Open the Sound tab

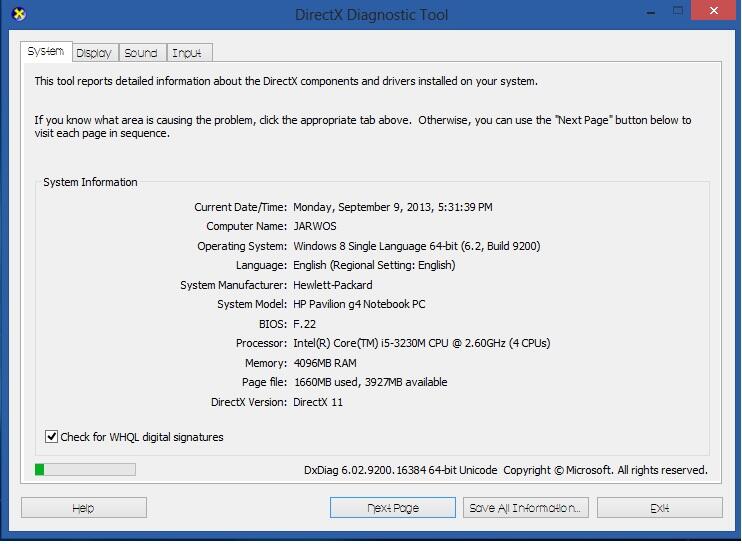pyautogui.click(x=141, y=53)
